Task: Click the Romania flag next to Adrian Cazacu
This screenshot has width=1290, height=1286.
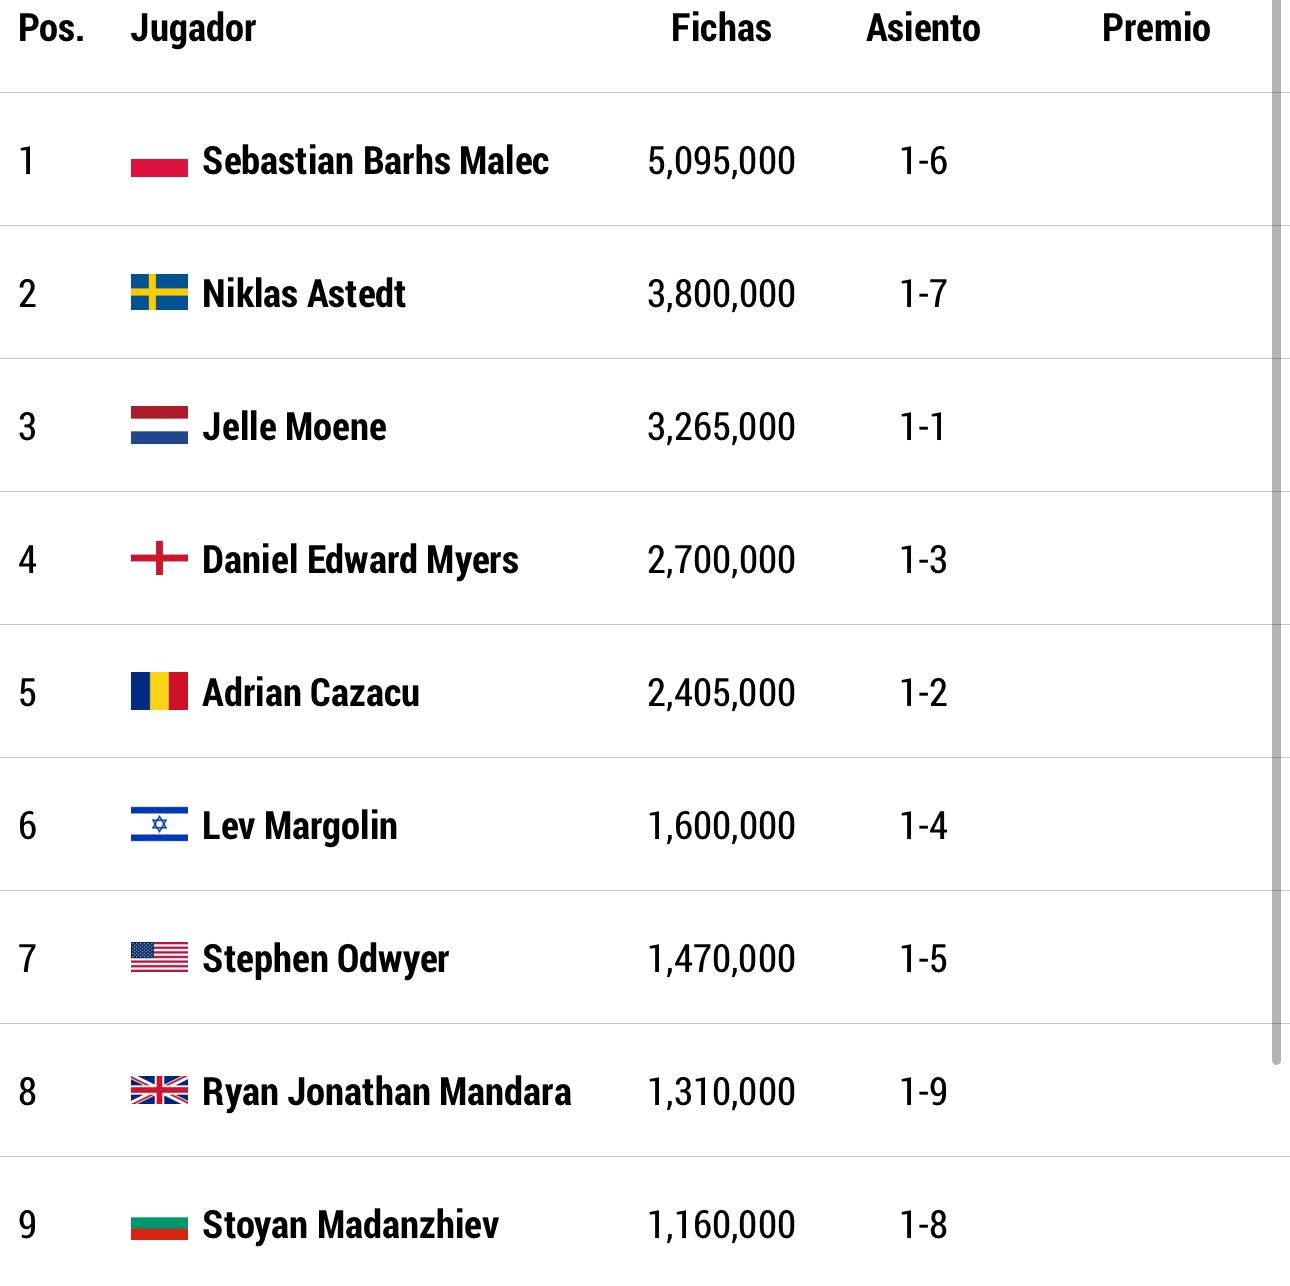Action: [x=159, y=691]
